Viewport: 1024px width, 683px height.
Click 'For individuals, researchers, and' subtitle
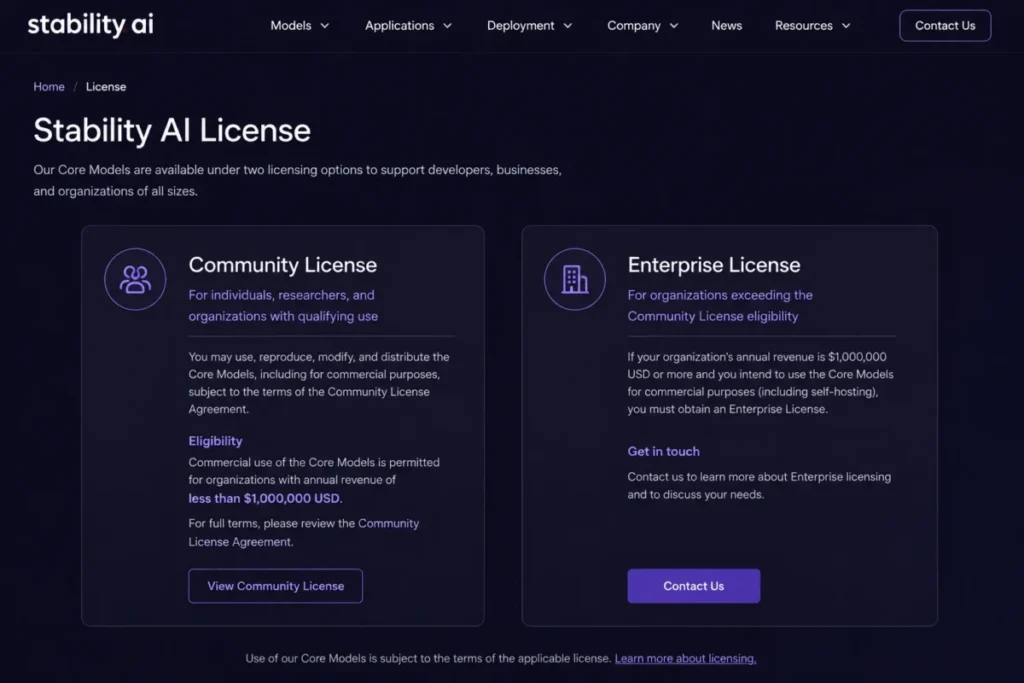281,295
